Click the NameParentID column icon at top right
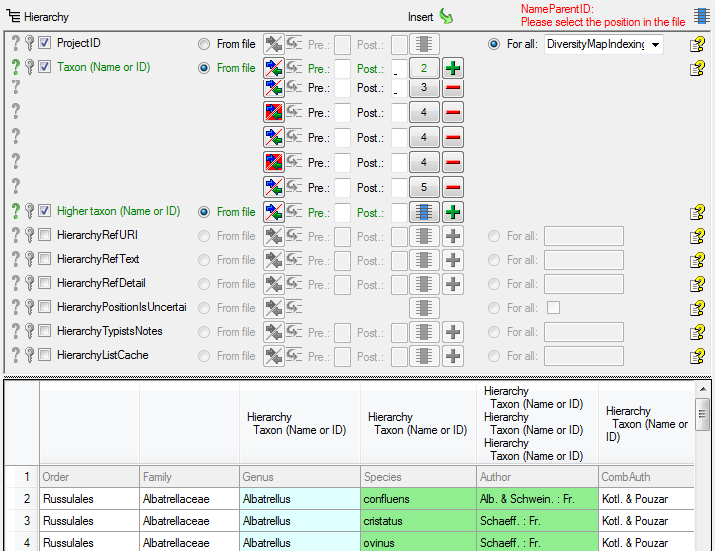 701,14
